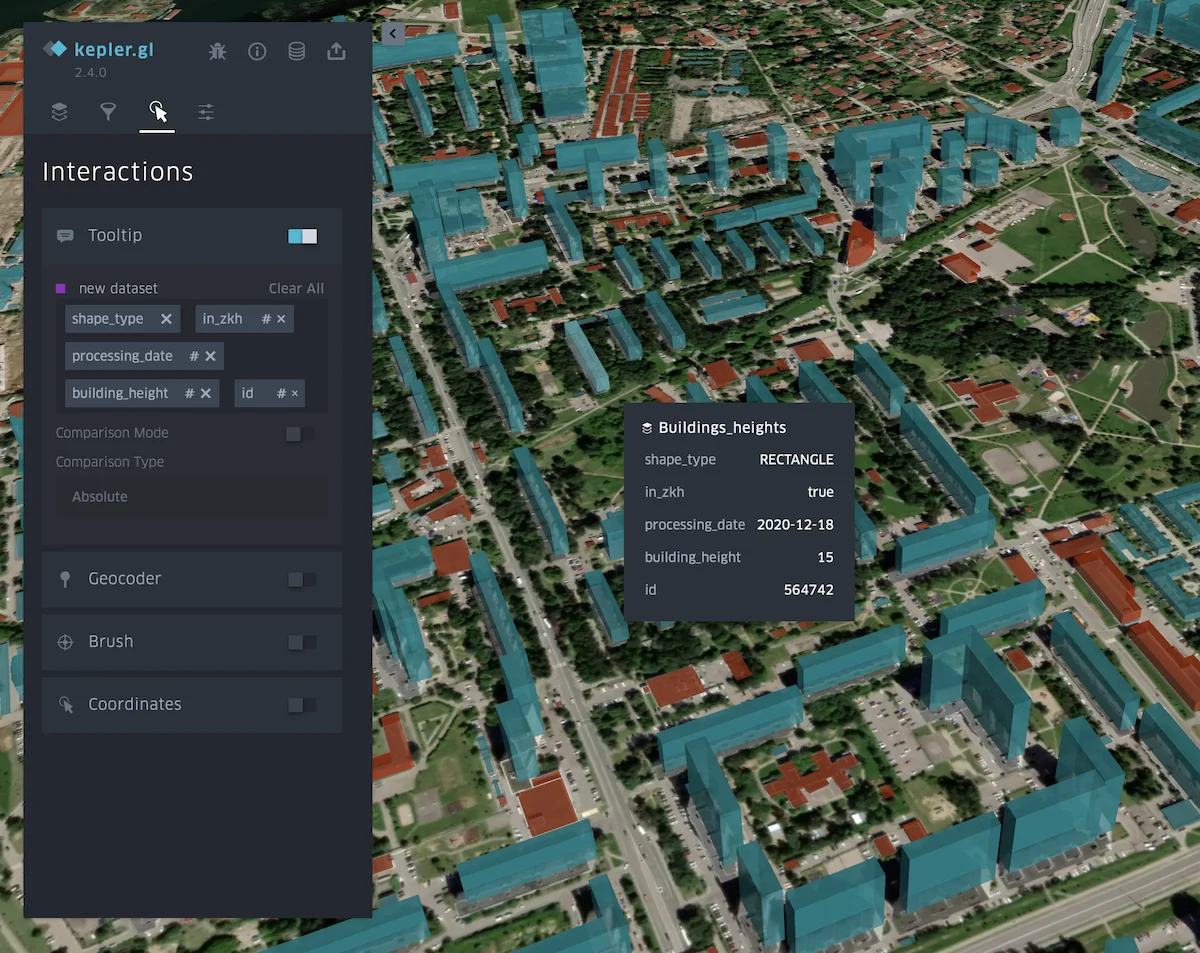Image resolution: width=1200 pixels, height=953 pixels.
Task: Remove the shape_type field chip
Action: pyautogui.click(x=166, y=319)
